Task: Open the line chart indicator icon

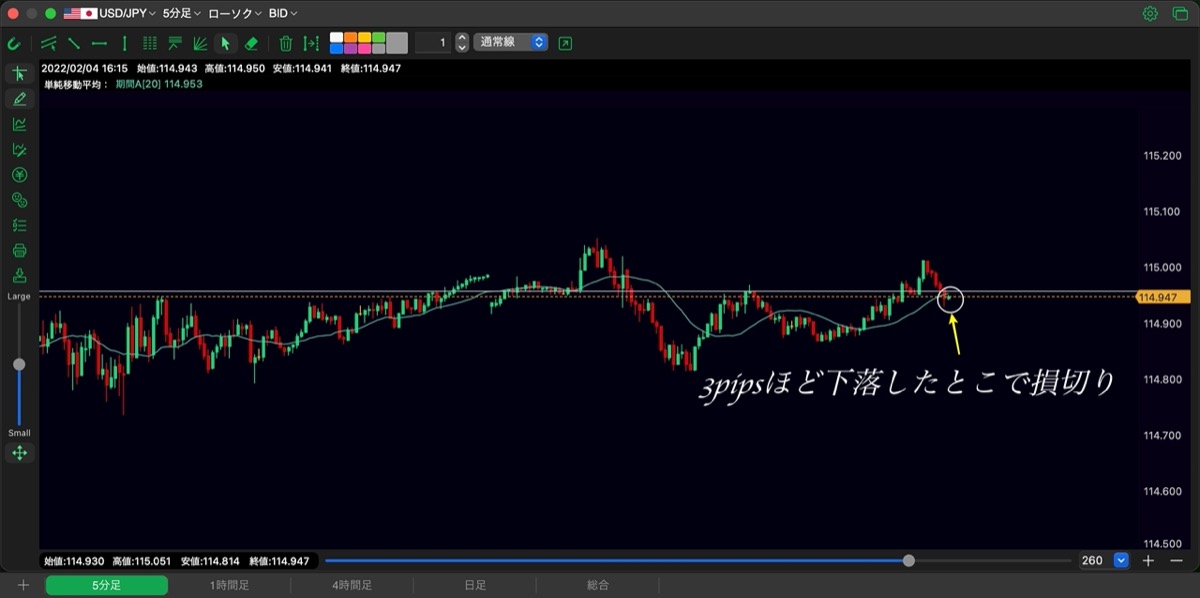Action: click(x=19, y=125)
